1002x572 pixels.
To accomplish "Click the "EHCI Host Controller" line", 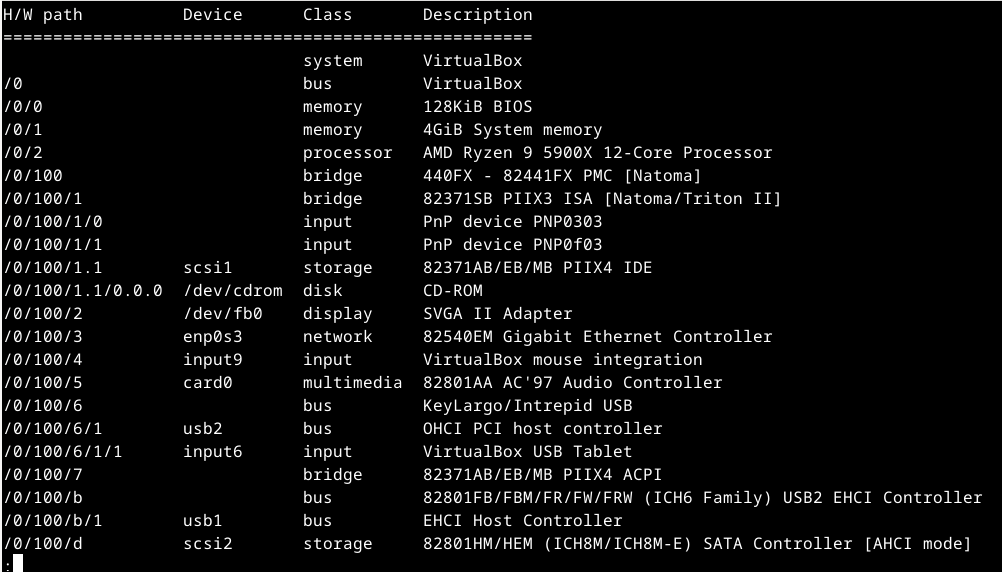I will pos(522,521).
